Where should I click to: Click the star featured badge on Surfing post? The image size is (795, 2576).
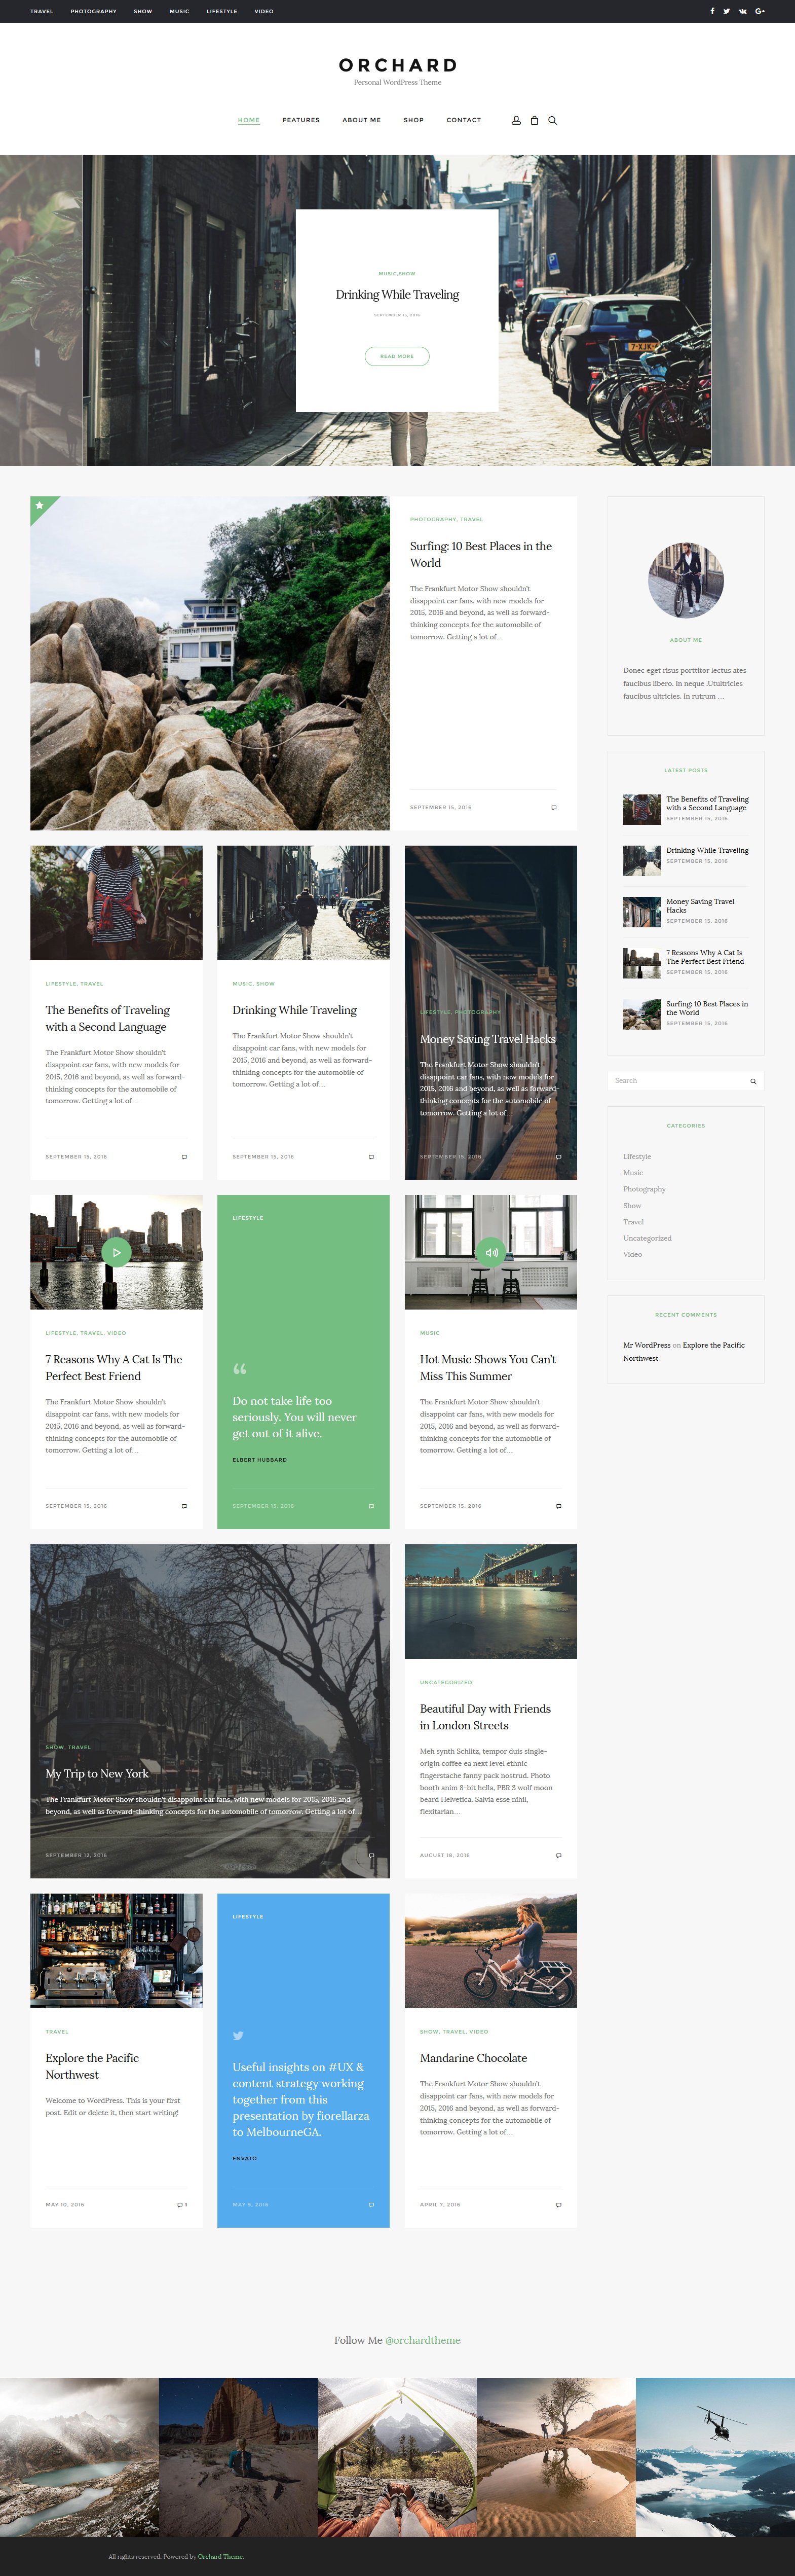pos(39,505)
